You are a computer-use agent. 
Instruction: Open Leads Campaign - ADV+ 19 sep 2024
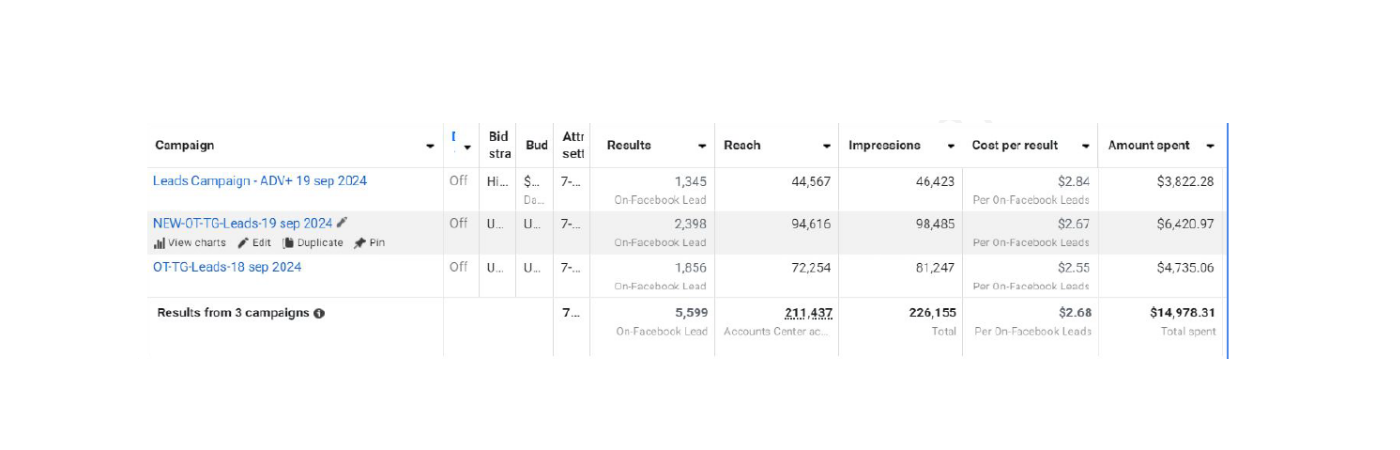coord(260,181)
